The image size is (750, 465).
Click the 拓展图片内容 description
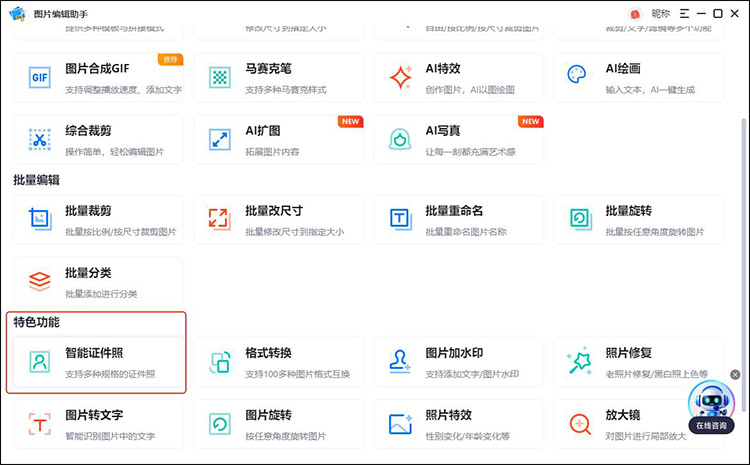pos(272,152)
